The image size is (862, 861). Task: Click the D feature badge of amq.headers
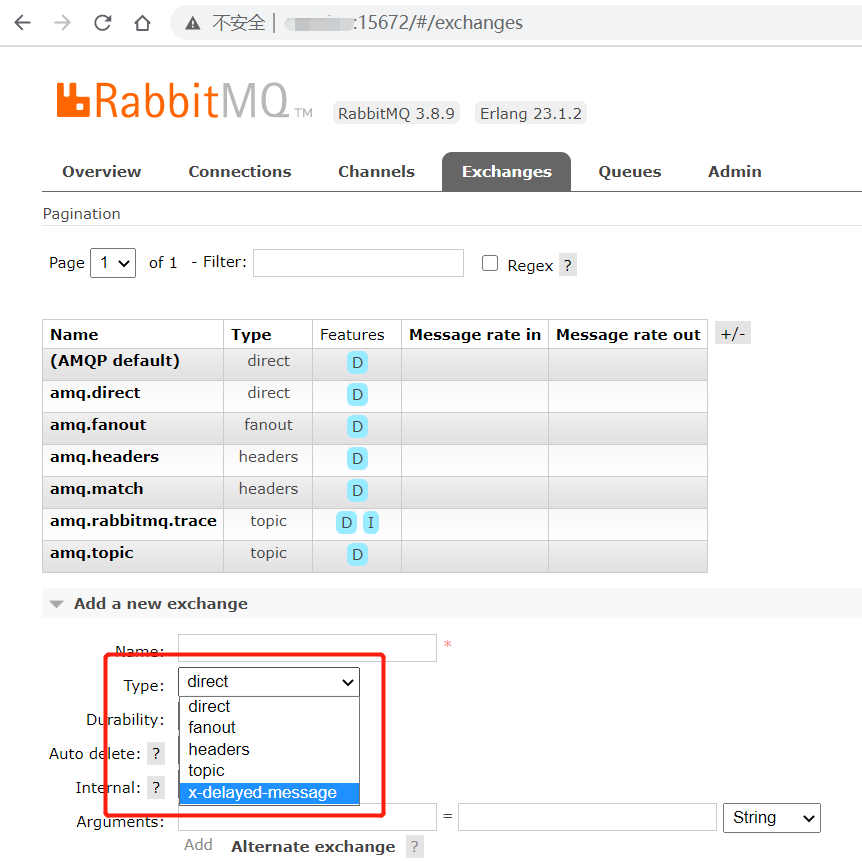pos(357,458)
